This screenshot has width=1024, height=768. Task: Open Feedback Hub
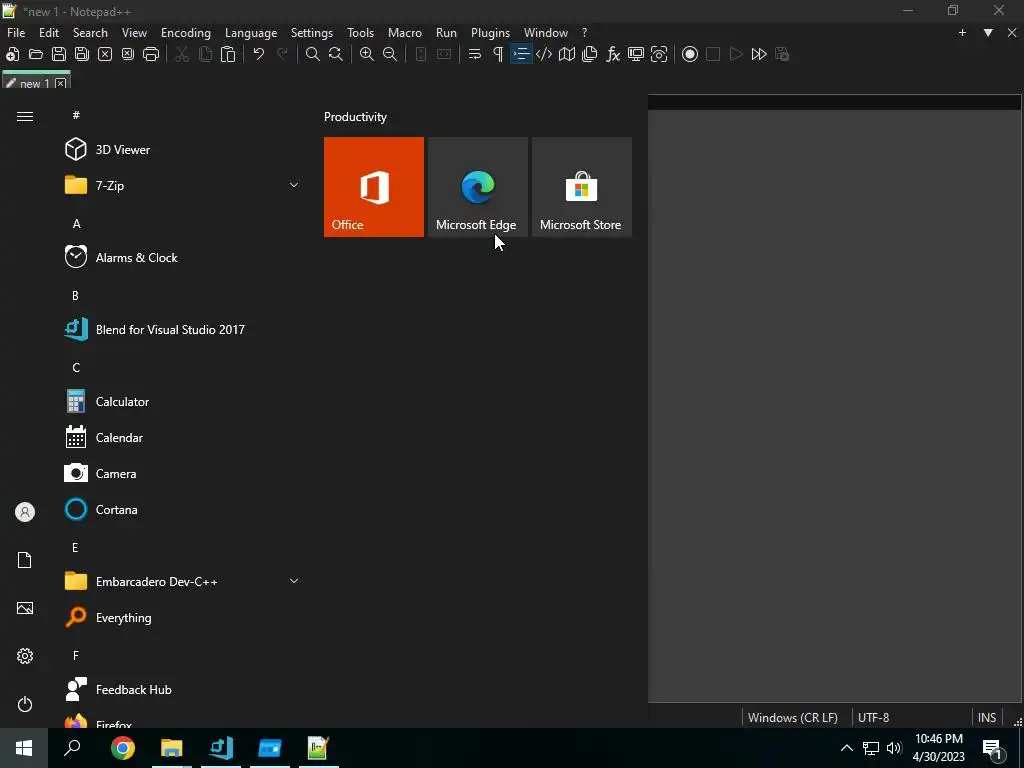183,690
